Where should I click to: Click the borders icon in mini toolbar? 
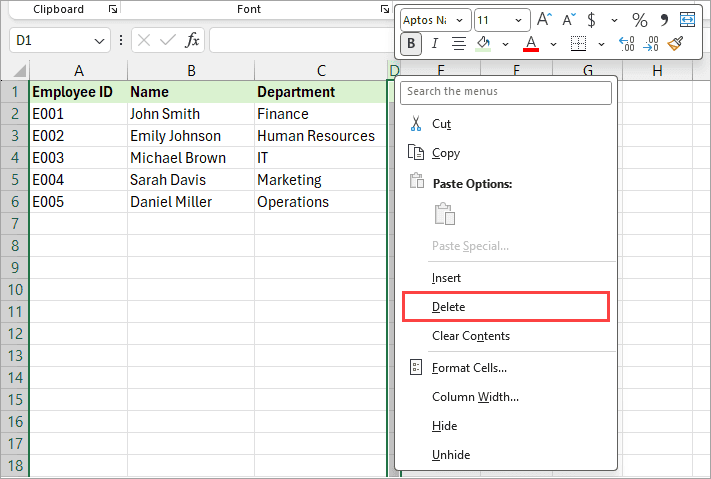578,44
